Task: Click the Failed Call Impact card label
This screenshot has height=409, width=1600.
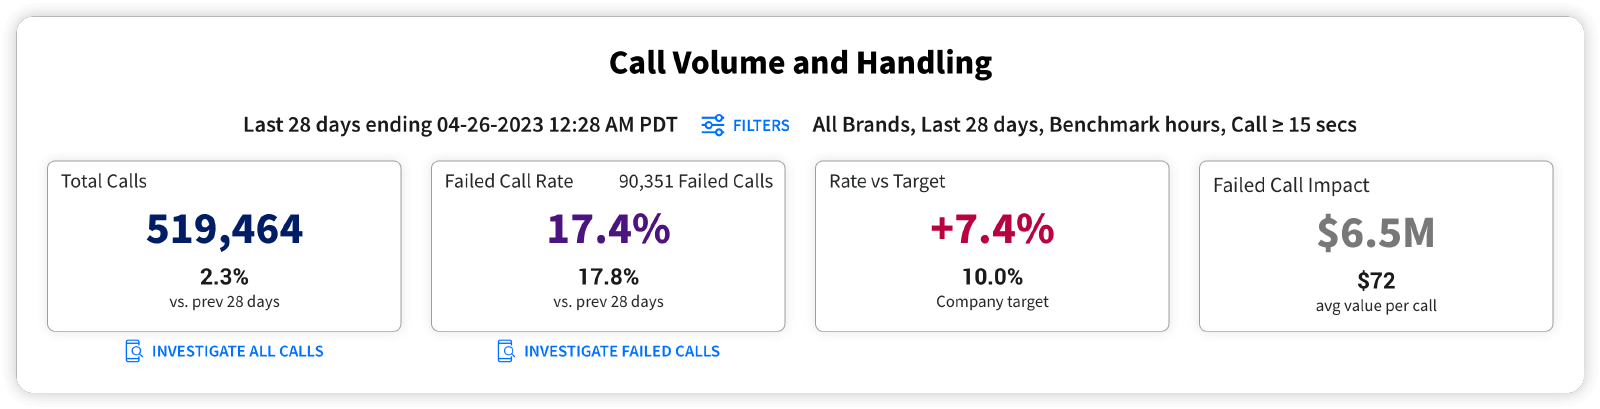Action: coord(1291,185)
